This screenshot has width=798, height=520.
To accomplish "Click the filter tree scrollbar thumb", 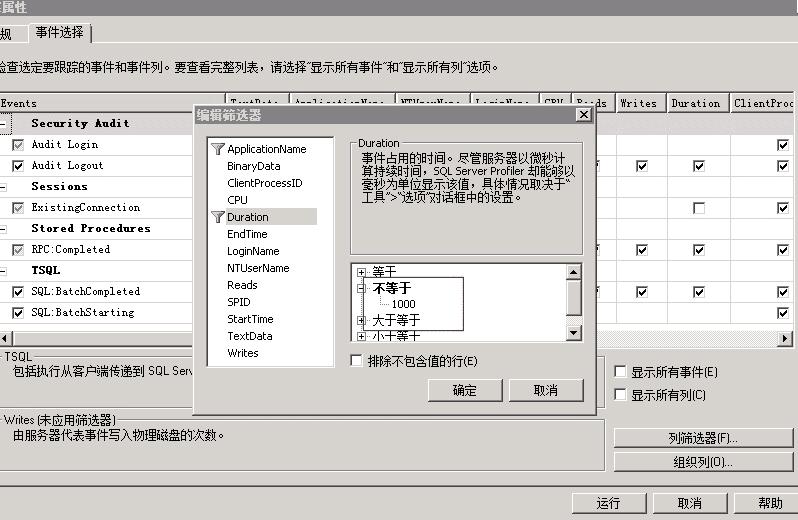I will click(574, 298).
